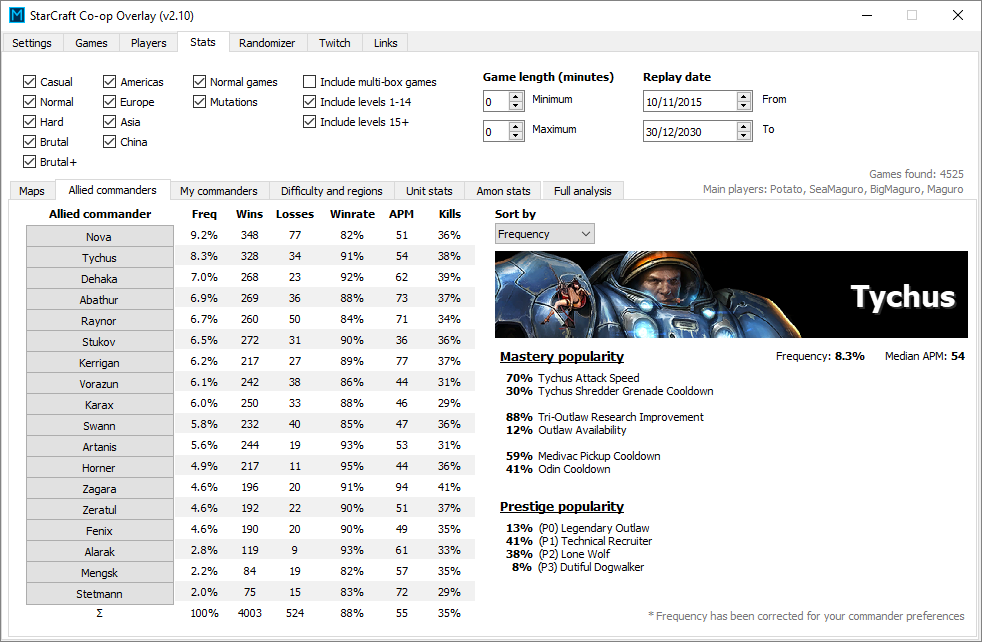Click the StarCraft Co-op Overlay app icon

click(x=17, y=15)
